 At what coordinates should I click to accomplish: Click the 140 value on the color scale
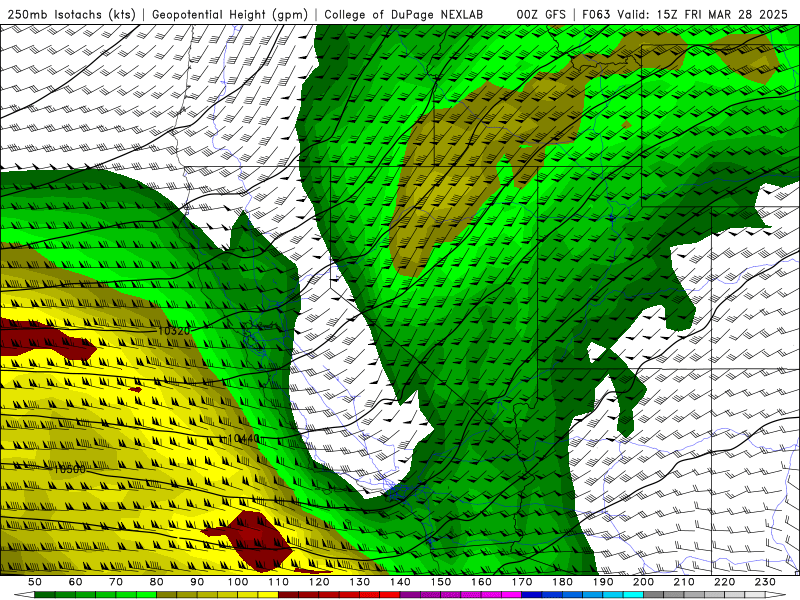[x=400, y=582]
